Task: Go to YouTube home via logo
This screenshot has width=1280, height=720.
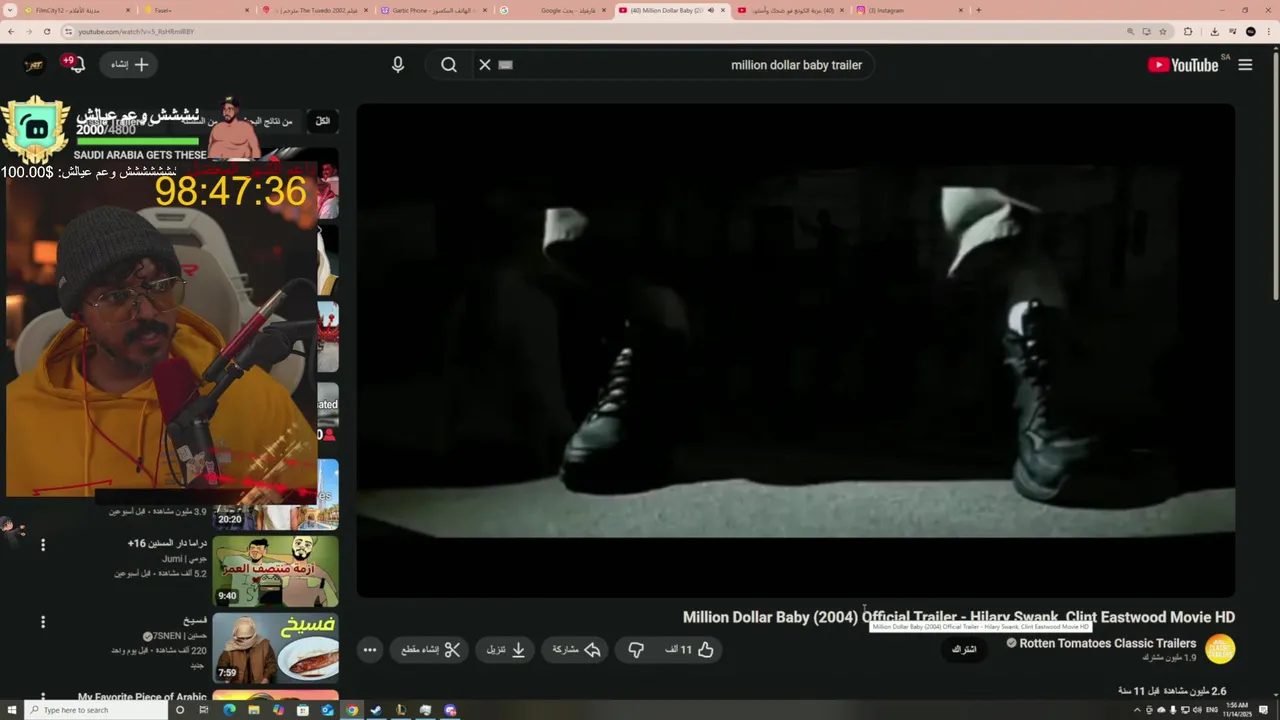Action: point(1183,65)
